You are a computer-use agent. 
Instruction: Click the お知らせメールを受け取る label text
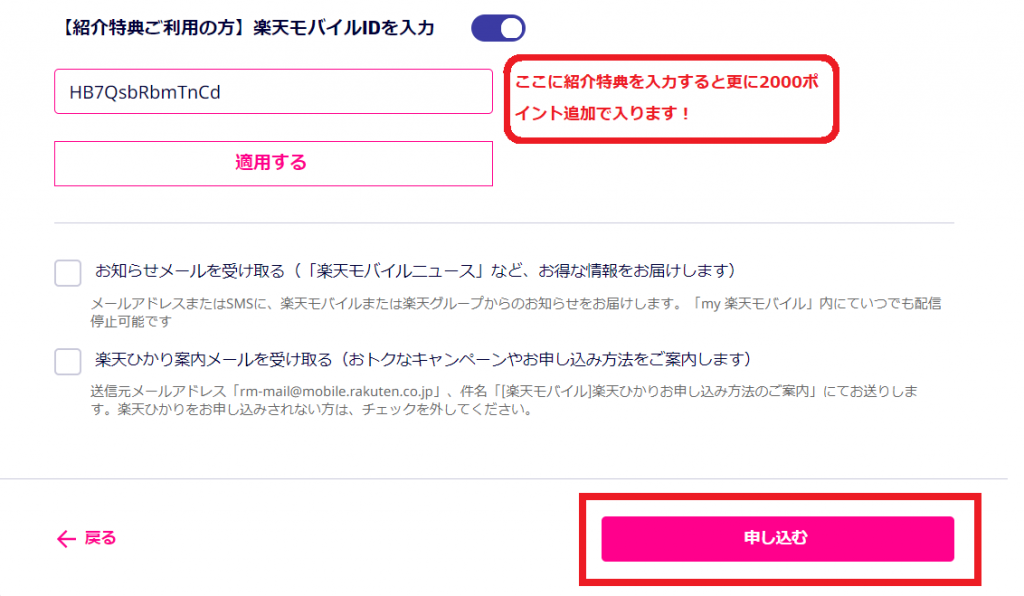coord(190,271)
